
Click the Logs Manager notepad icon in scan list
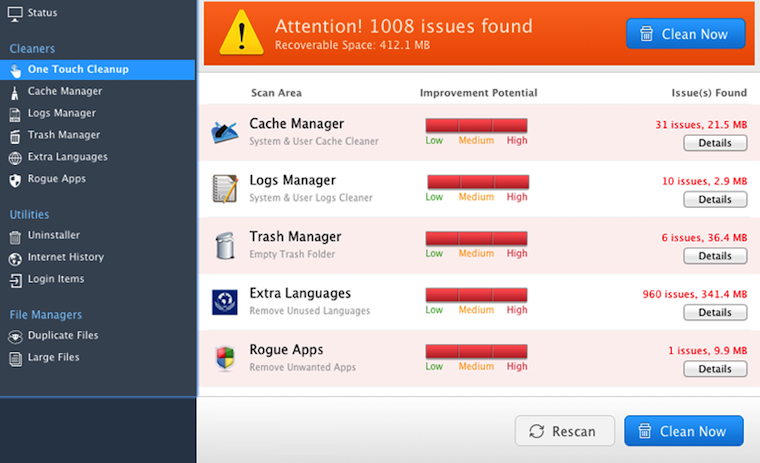(225, 188)
